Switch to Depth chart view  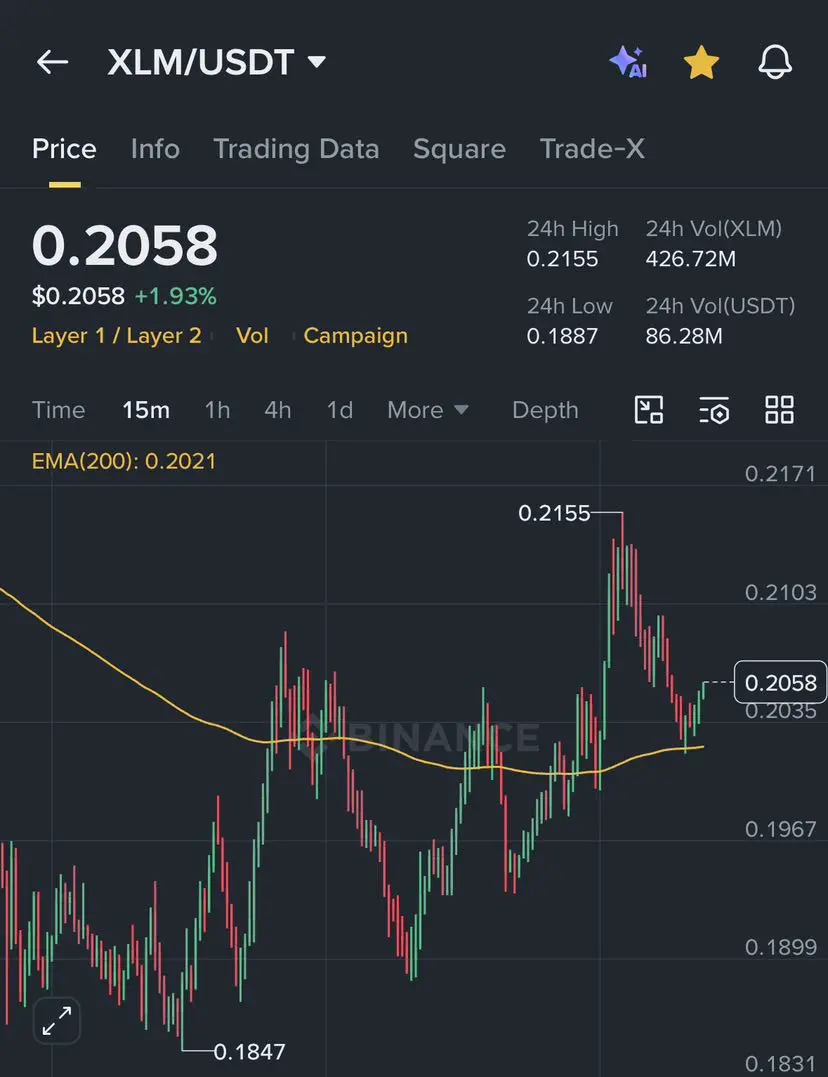click(545, 410)
